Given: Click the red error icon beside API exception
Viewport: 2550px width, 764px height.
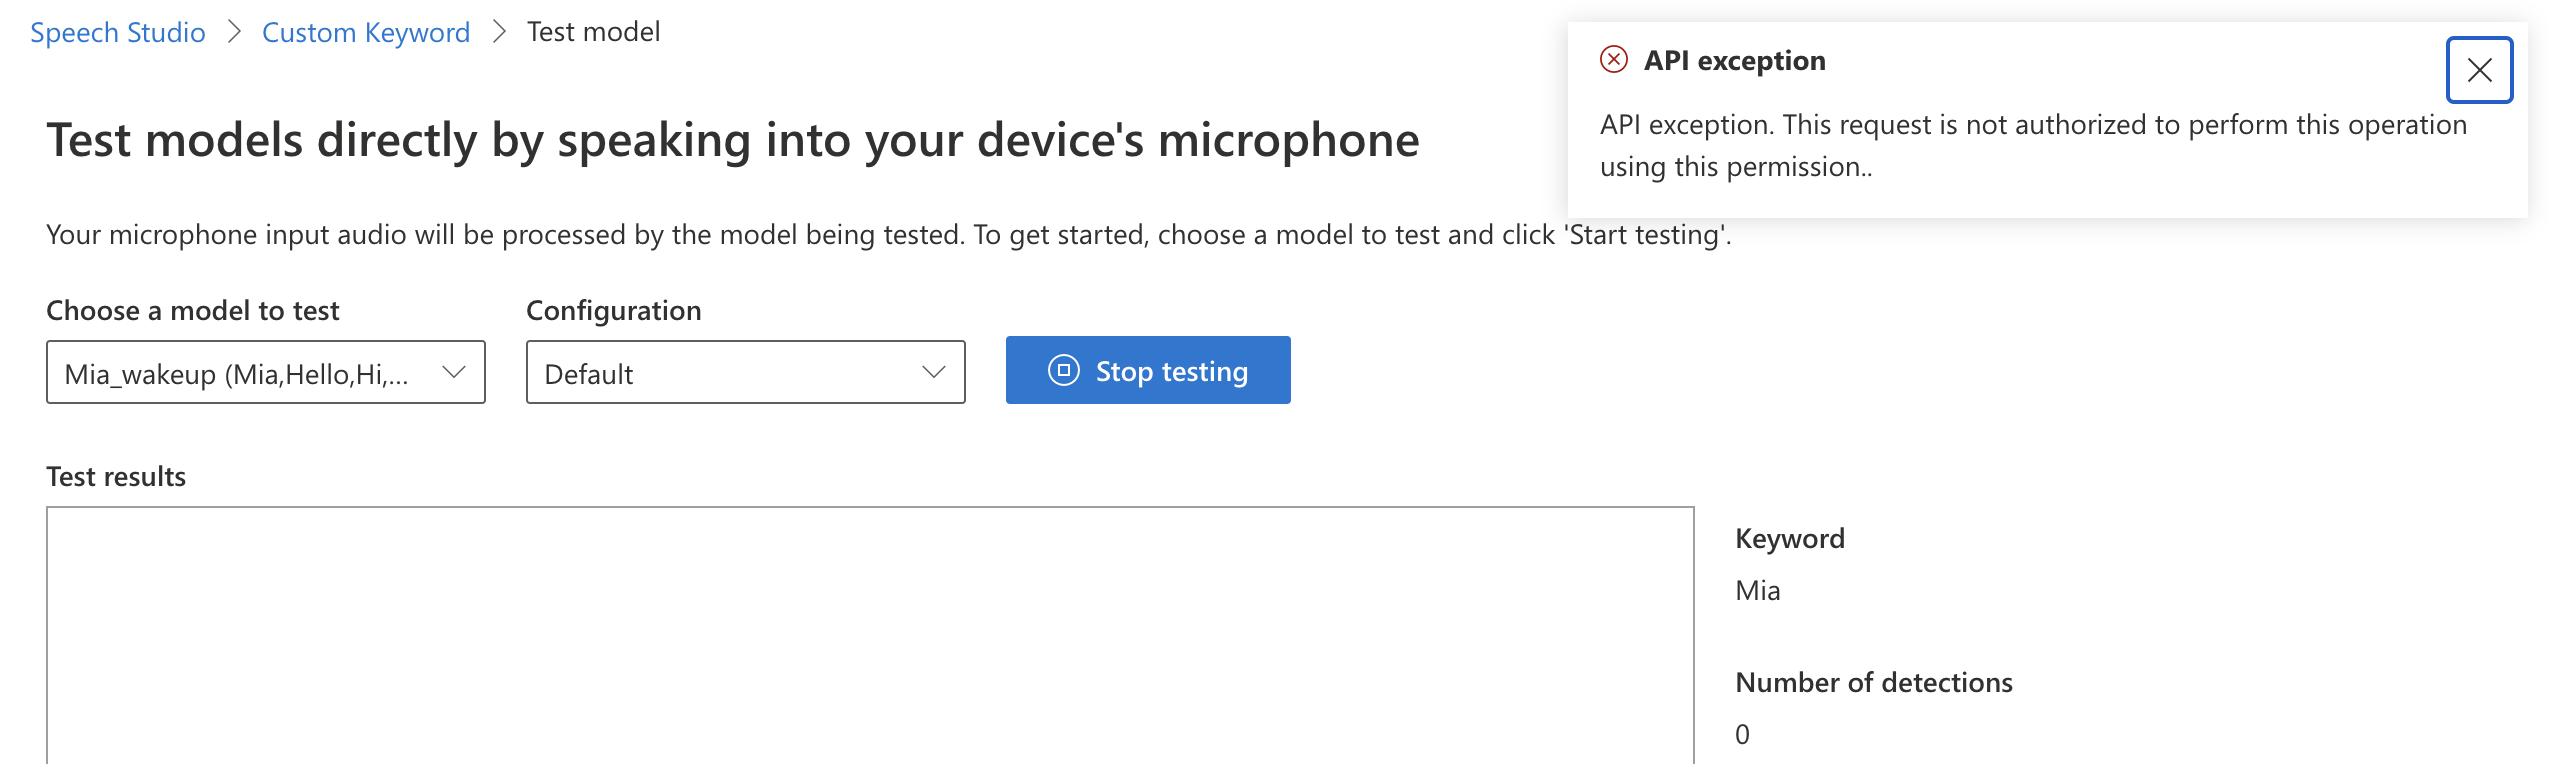Looking at the screenshot, I should (x=1614, y=60).
